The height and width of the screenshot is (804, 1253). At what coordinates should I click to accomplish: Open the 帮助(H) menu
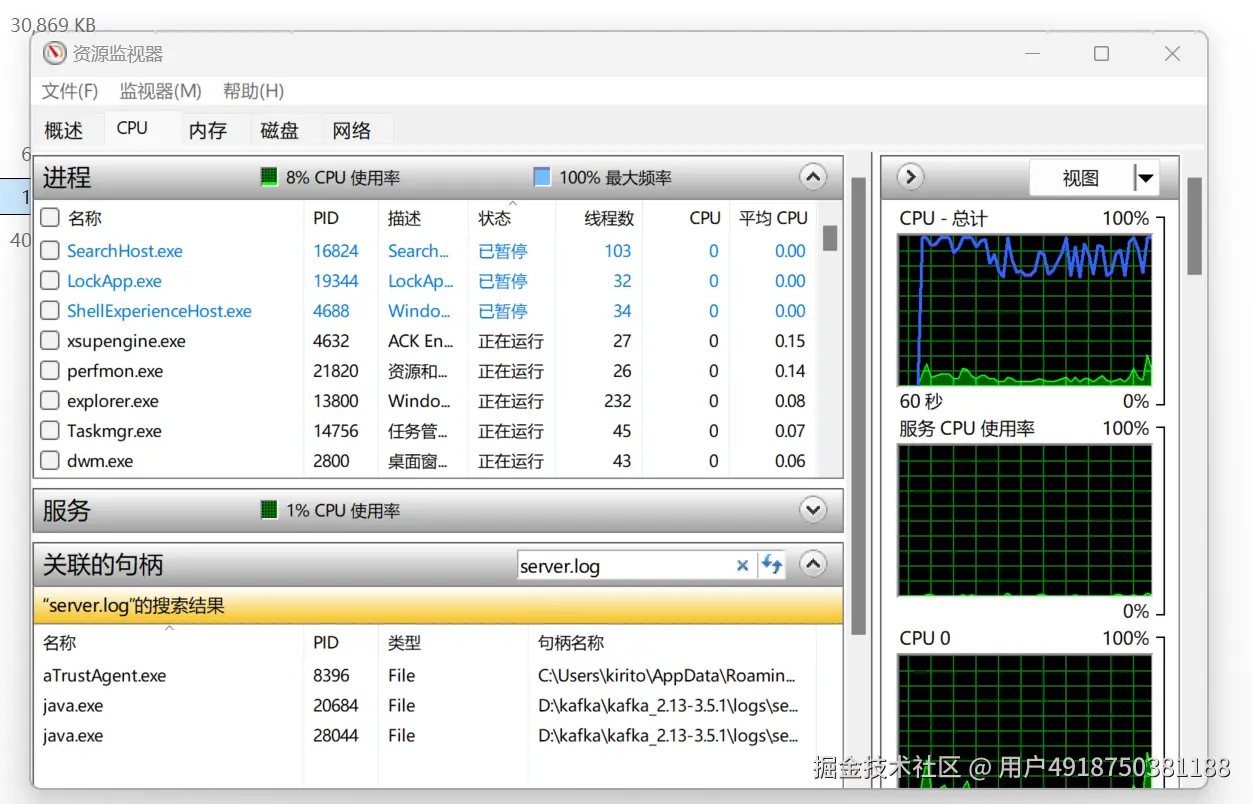point(253,91)
